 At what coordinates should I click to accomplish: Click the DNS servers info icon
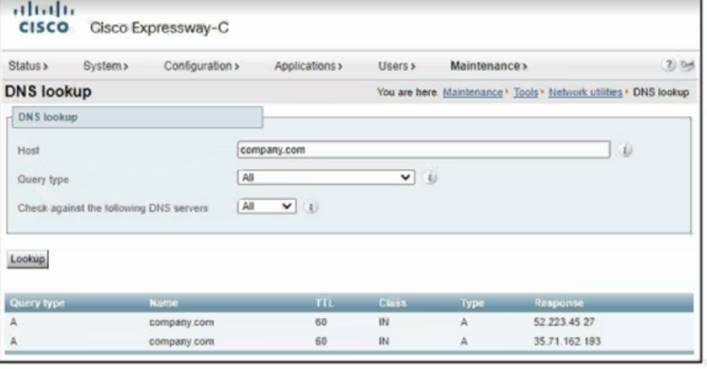pyautogui.click(x=311, y=207)
